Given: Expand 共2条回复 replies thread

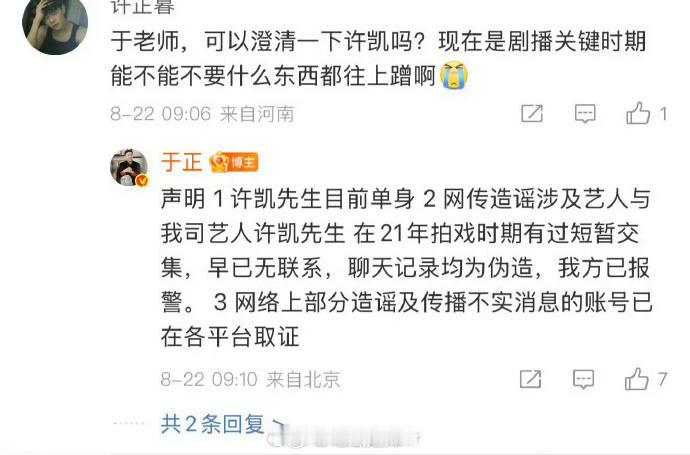Looking at the screenshot, I should pyautogui.click(x=212, y=424).
